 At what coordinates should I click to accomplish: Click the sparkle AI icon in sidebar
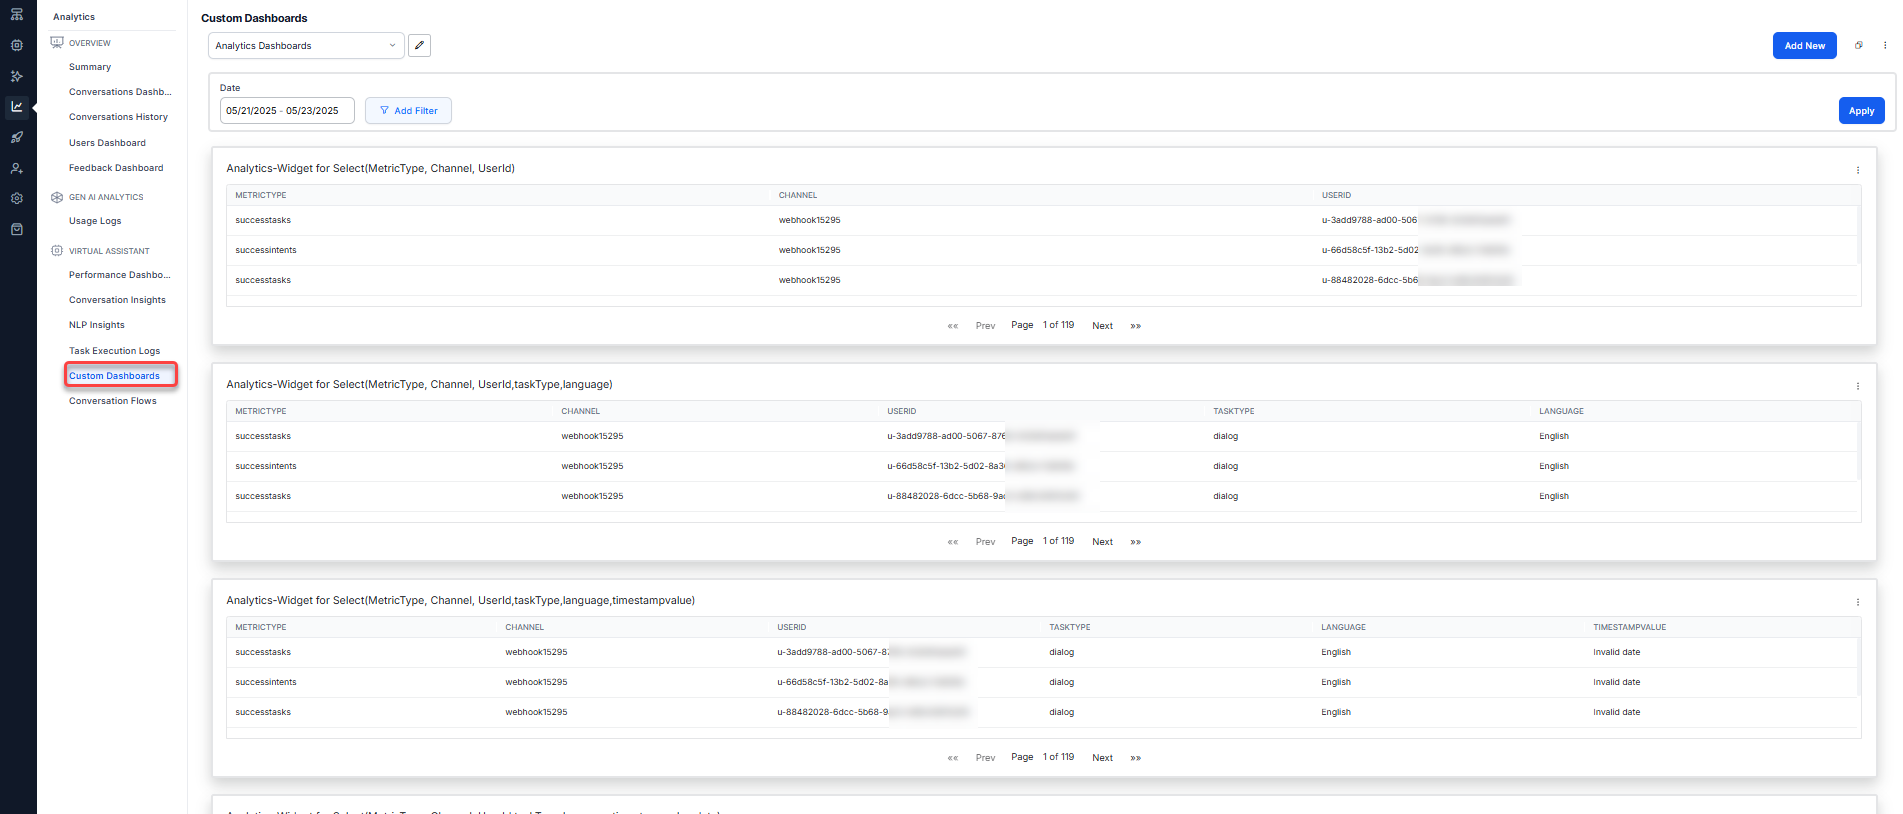[17, 76]
